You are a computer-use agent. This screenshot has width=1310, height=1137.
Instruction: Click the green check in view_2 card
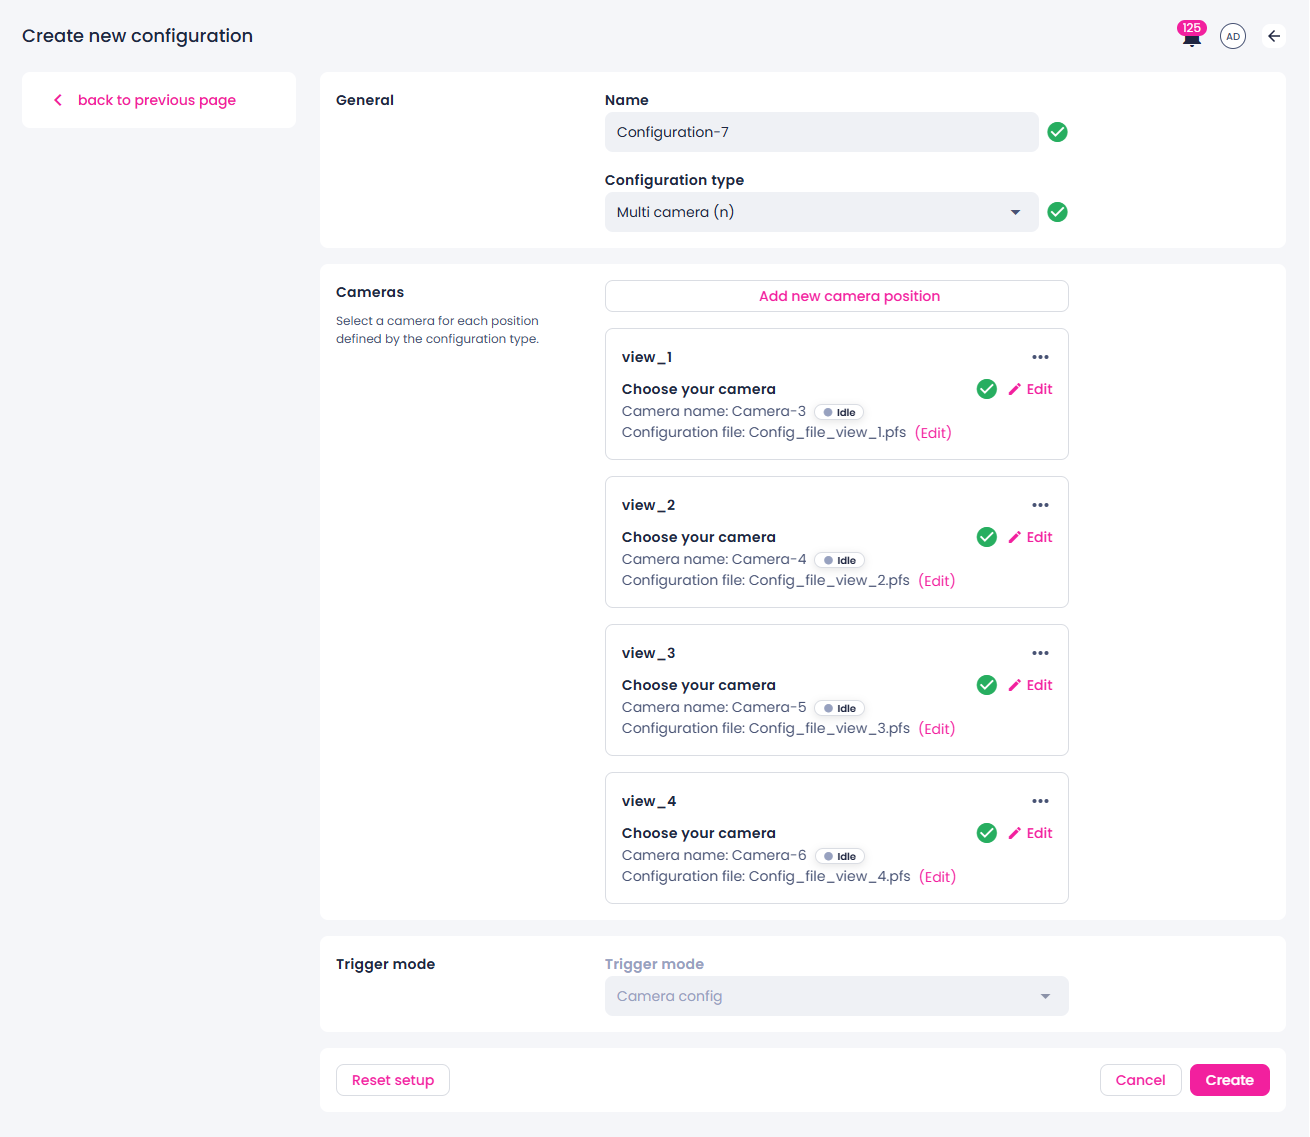pos(987,537)
